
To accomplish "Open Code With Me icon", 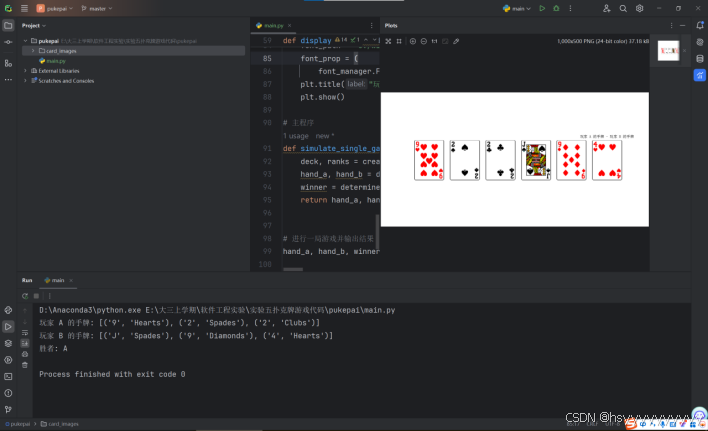I will [606, 8].
